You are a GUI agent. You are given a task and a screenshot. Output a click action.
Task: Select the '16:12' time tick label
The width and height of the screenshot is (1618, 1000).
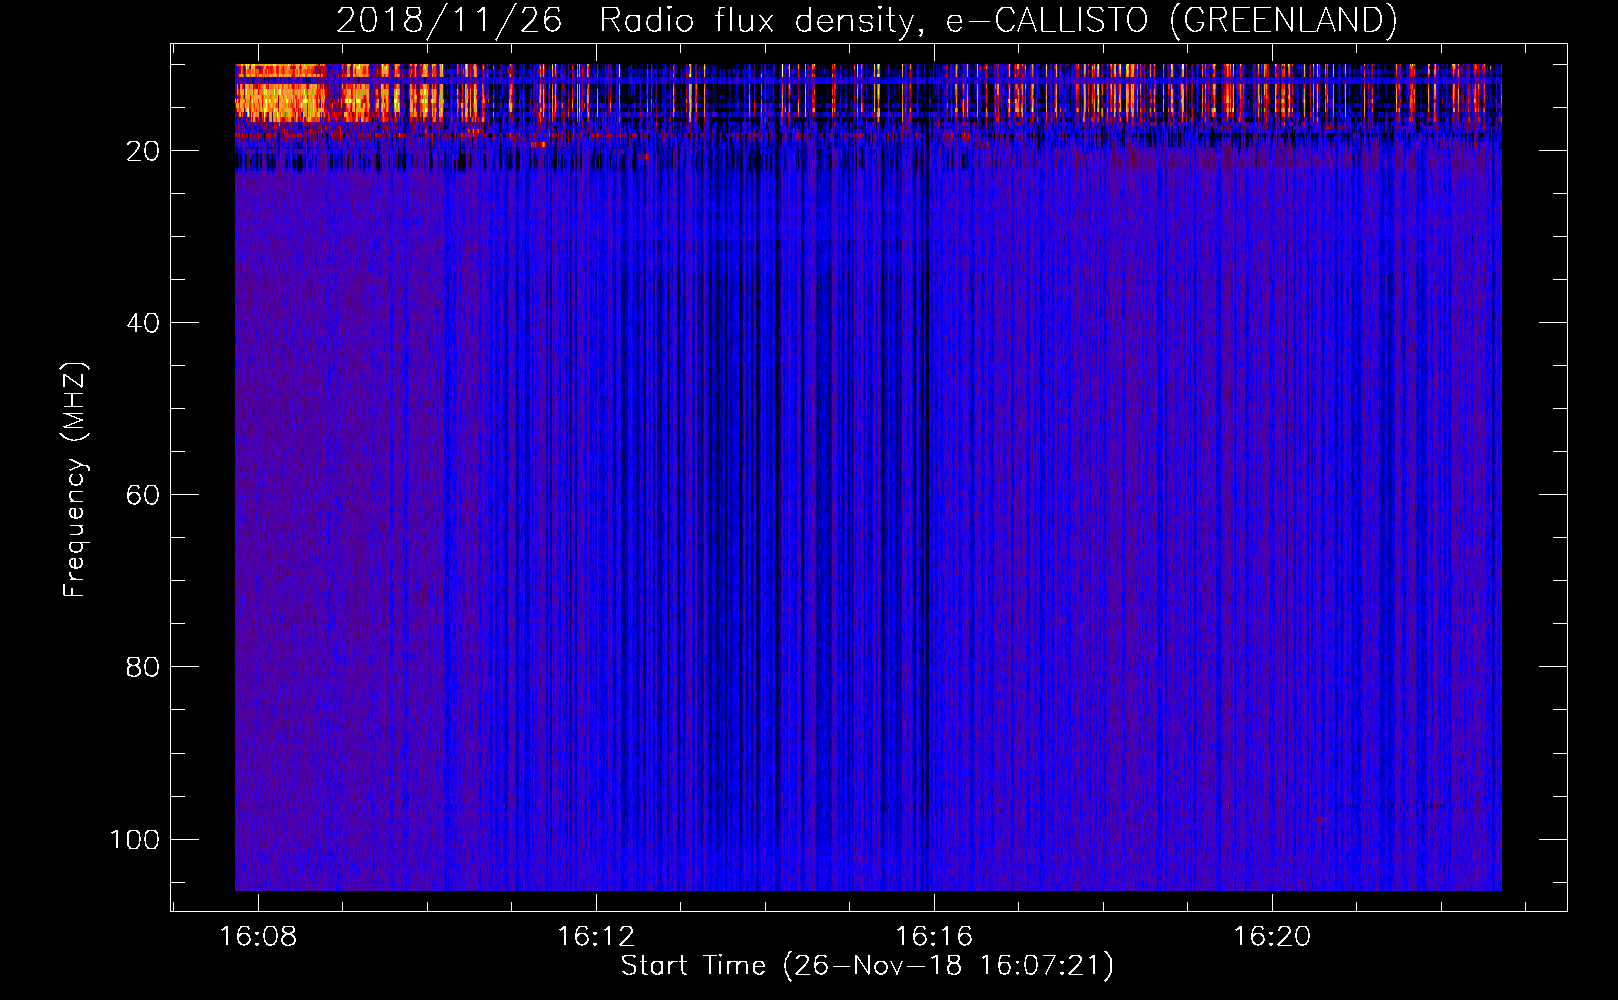pos(597,937)
